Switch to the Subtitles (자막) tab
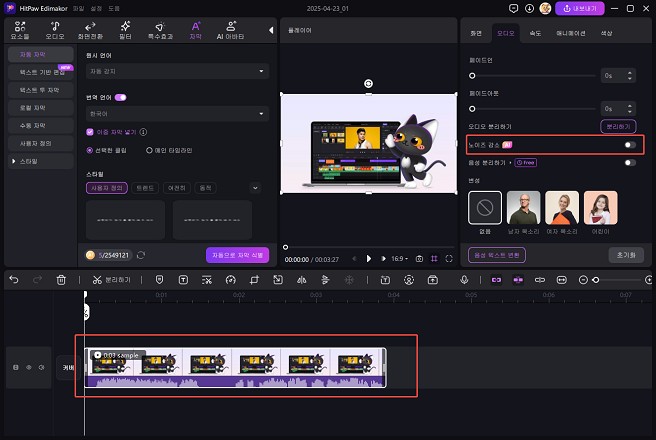This screenshot has width=656, height=440. [195, 30]
